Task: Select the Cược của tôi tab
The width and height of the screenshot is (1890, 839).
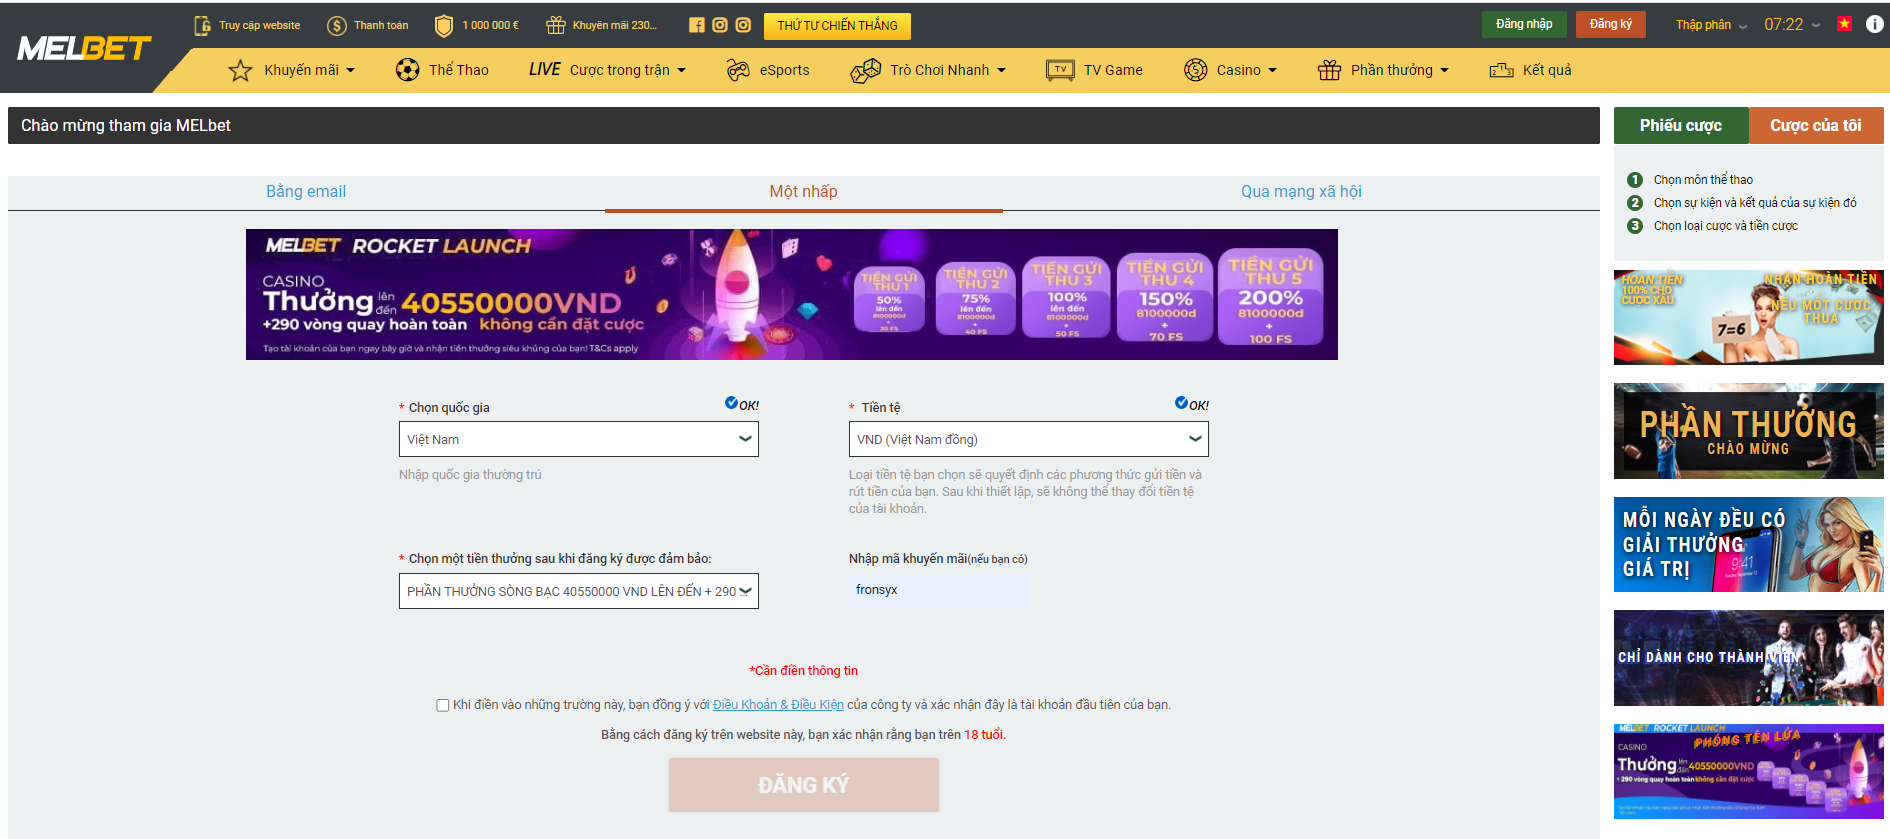Action: pos(1816,125)
